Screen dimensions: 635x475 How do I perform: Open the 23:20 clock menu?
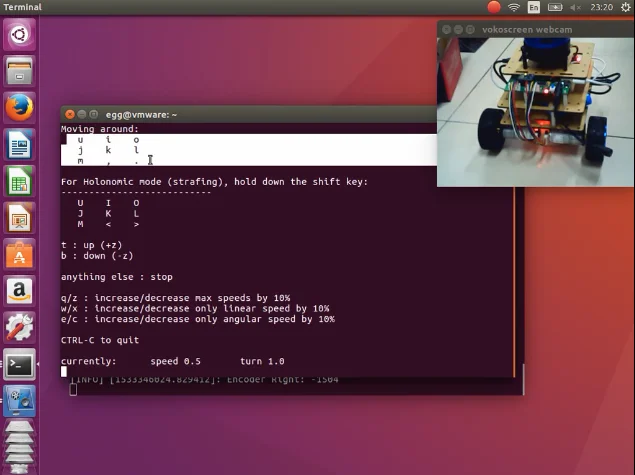tap(601, 7)
